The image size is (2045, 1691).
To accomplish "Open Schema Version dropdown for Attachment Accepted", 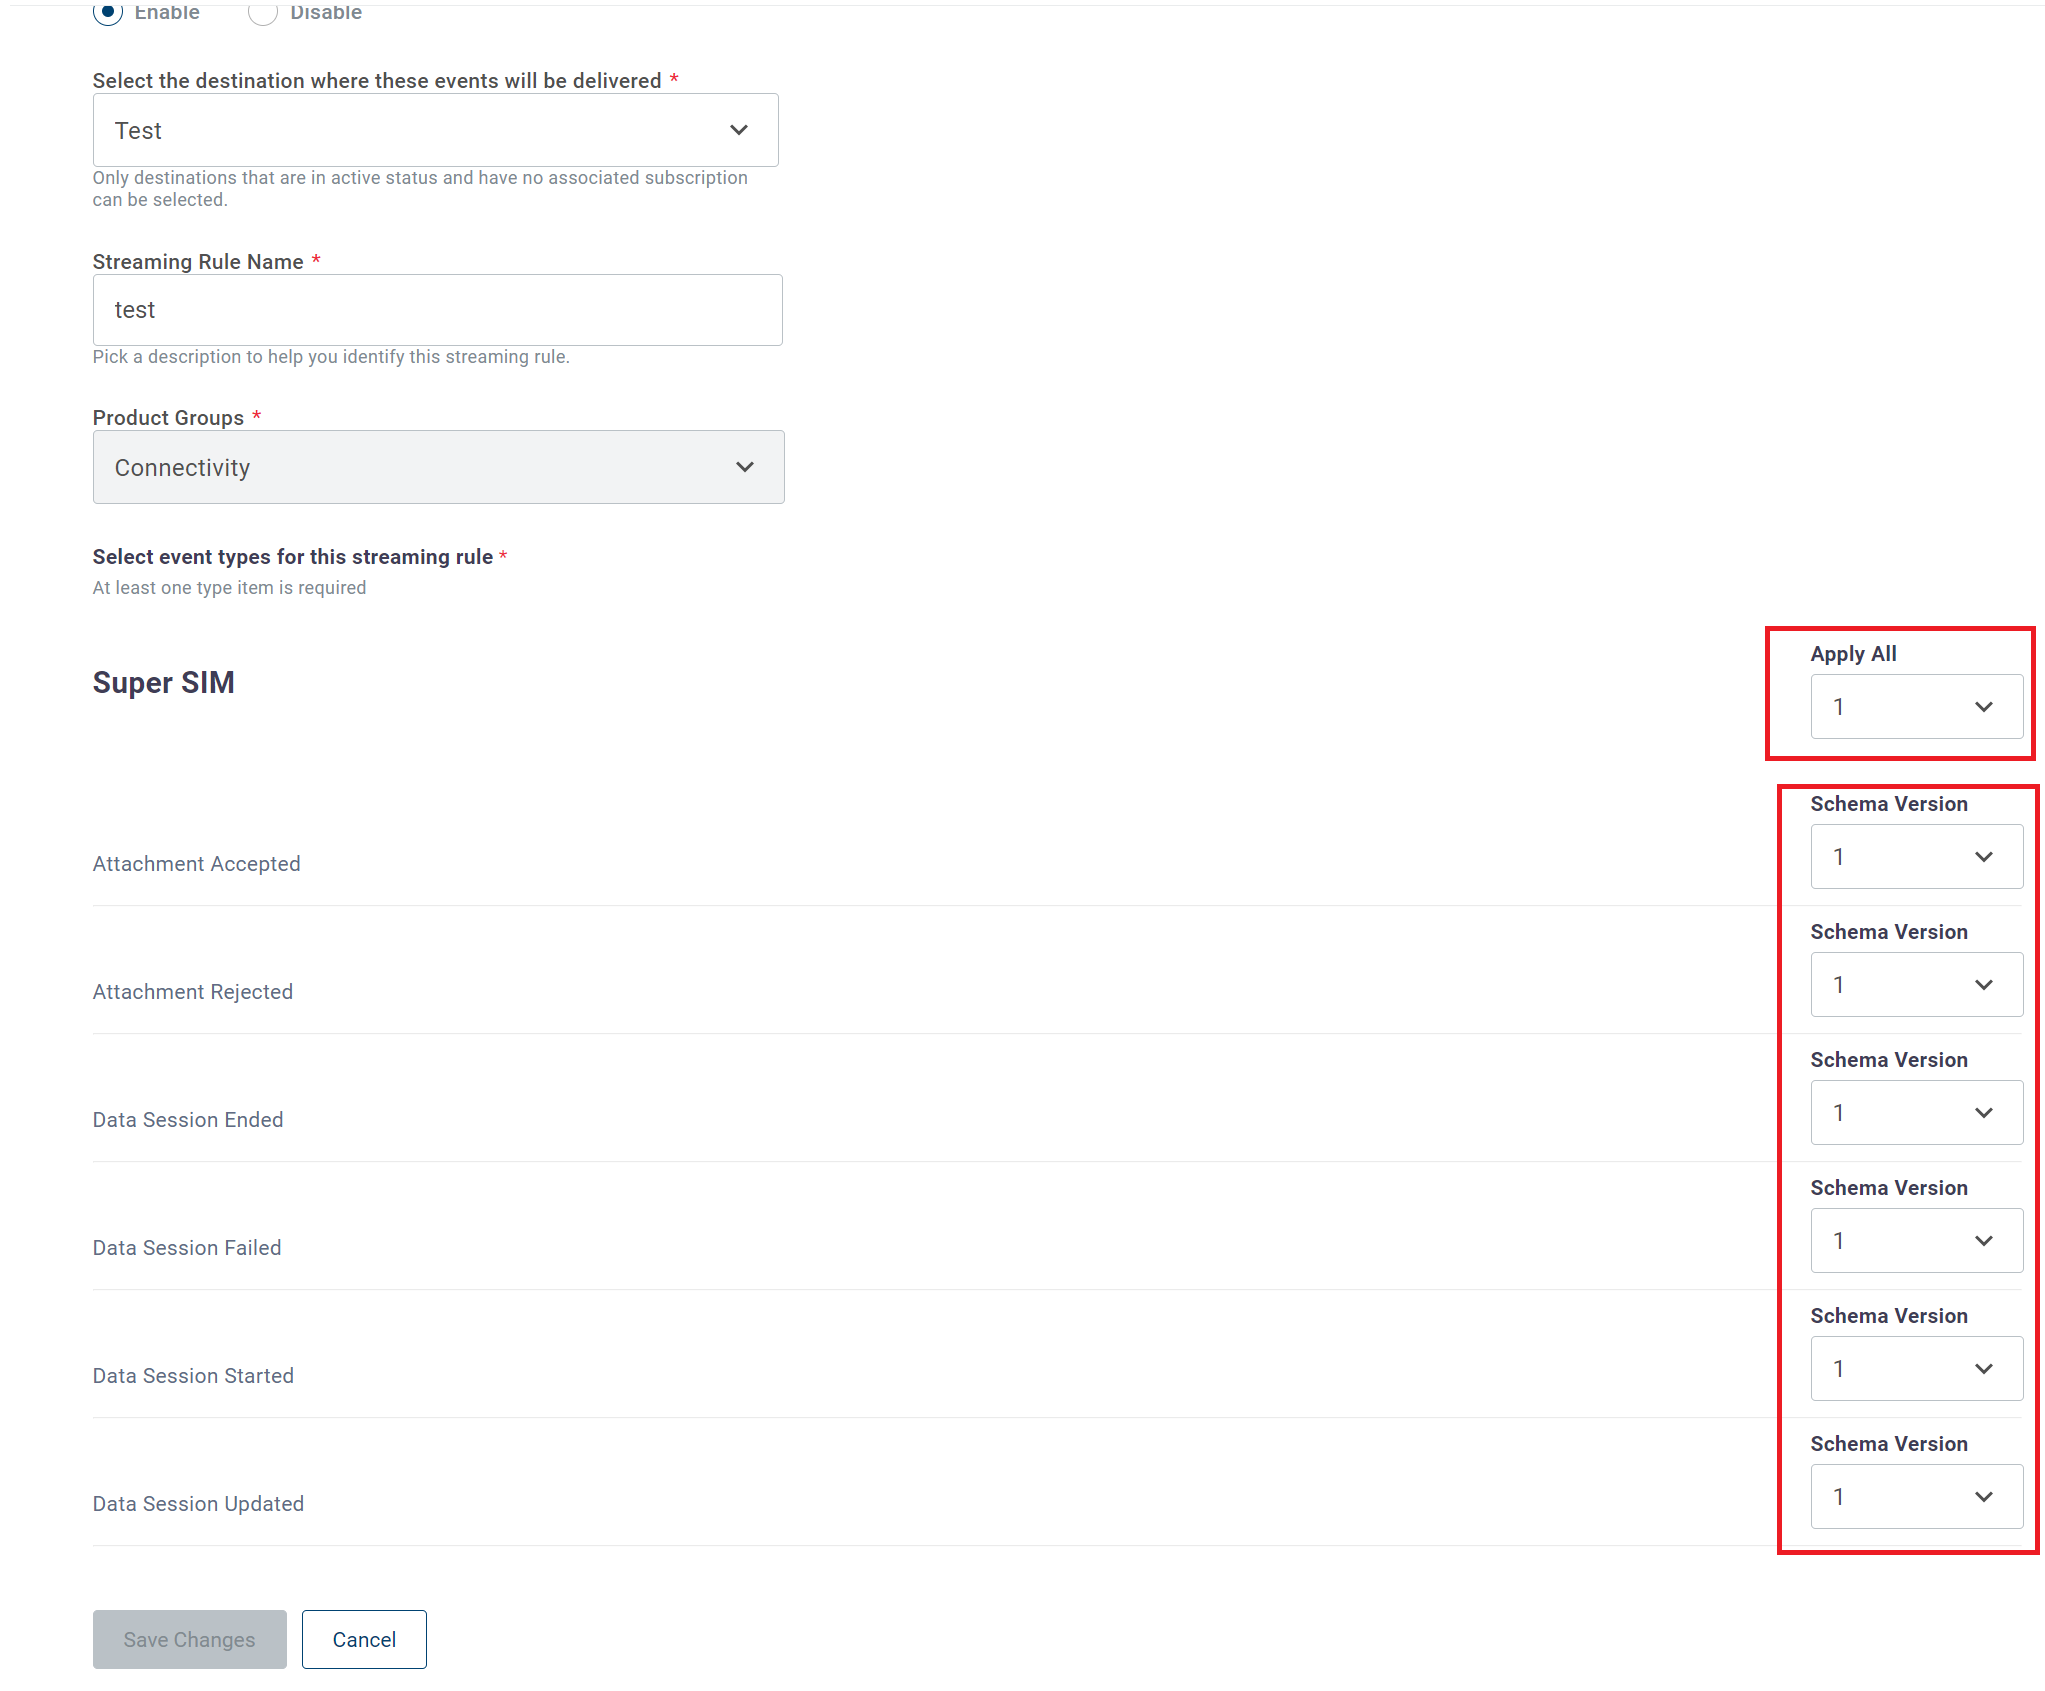I will click(x=1915, y=857).
